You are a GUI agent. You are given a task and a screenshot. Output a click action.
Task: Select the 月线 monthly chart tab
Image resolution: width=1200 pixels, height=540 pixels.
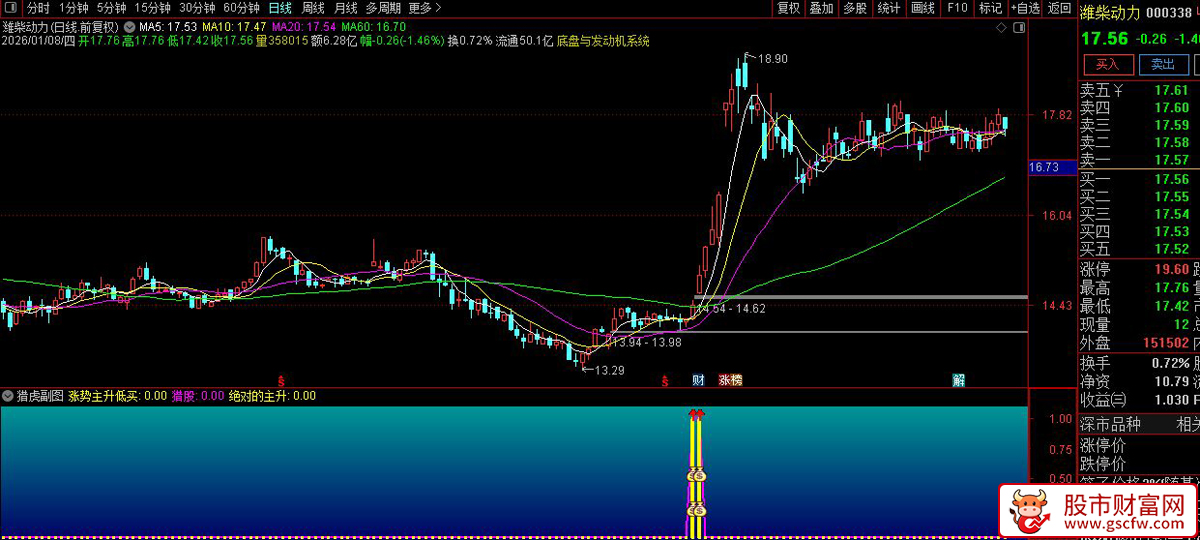tap(345, 8)
